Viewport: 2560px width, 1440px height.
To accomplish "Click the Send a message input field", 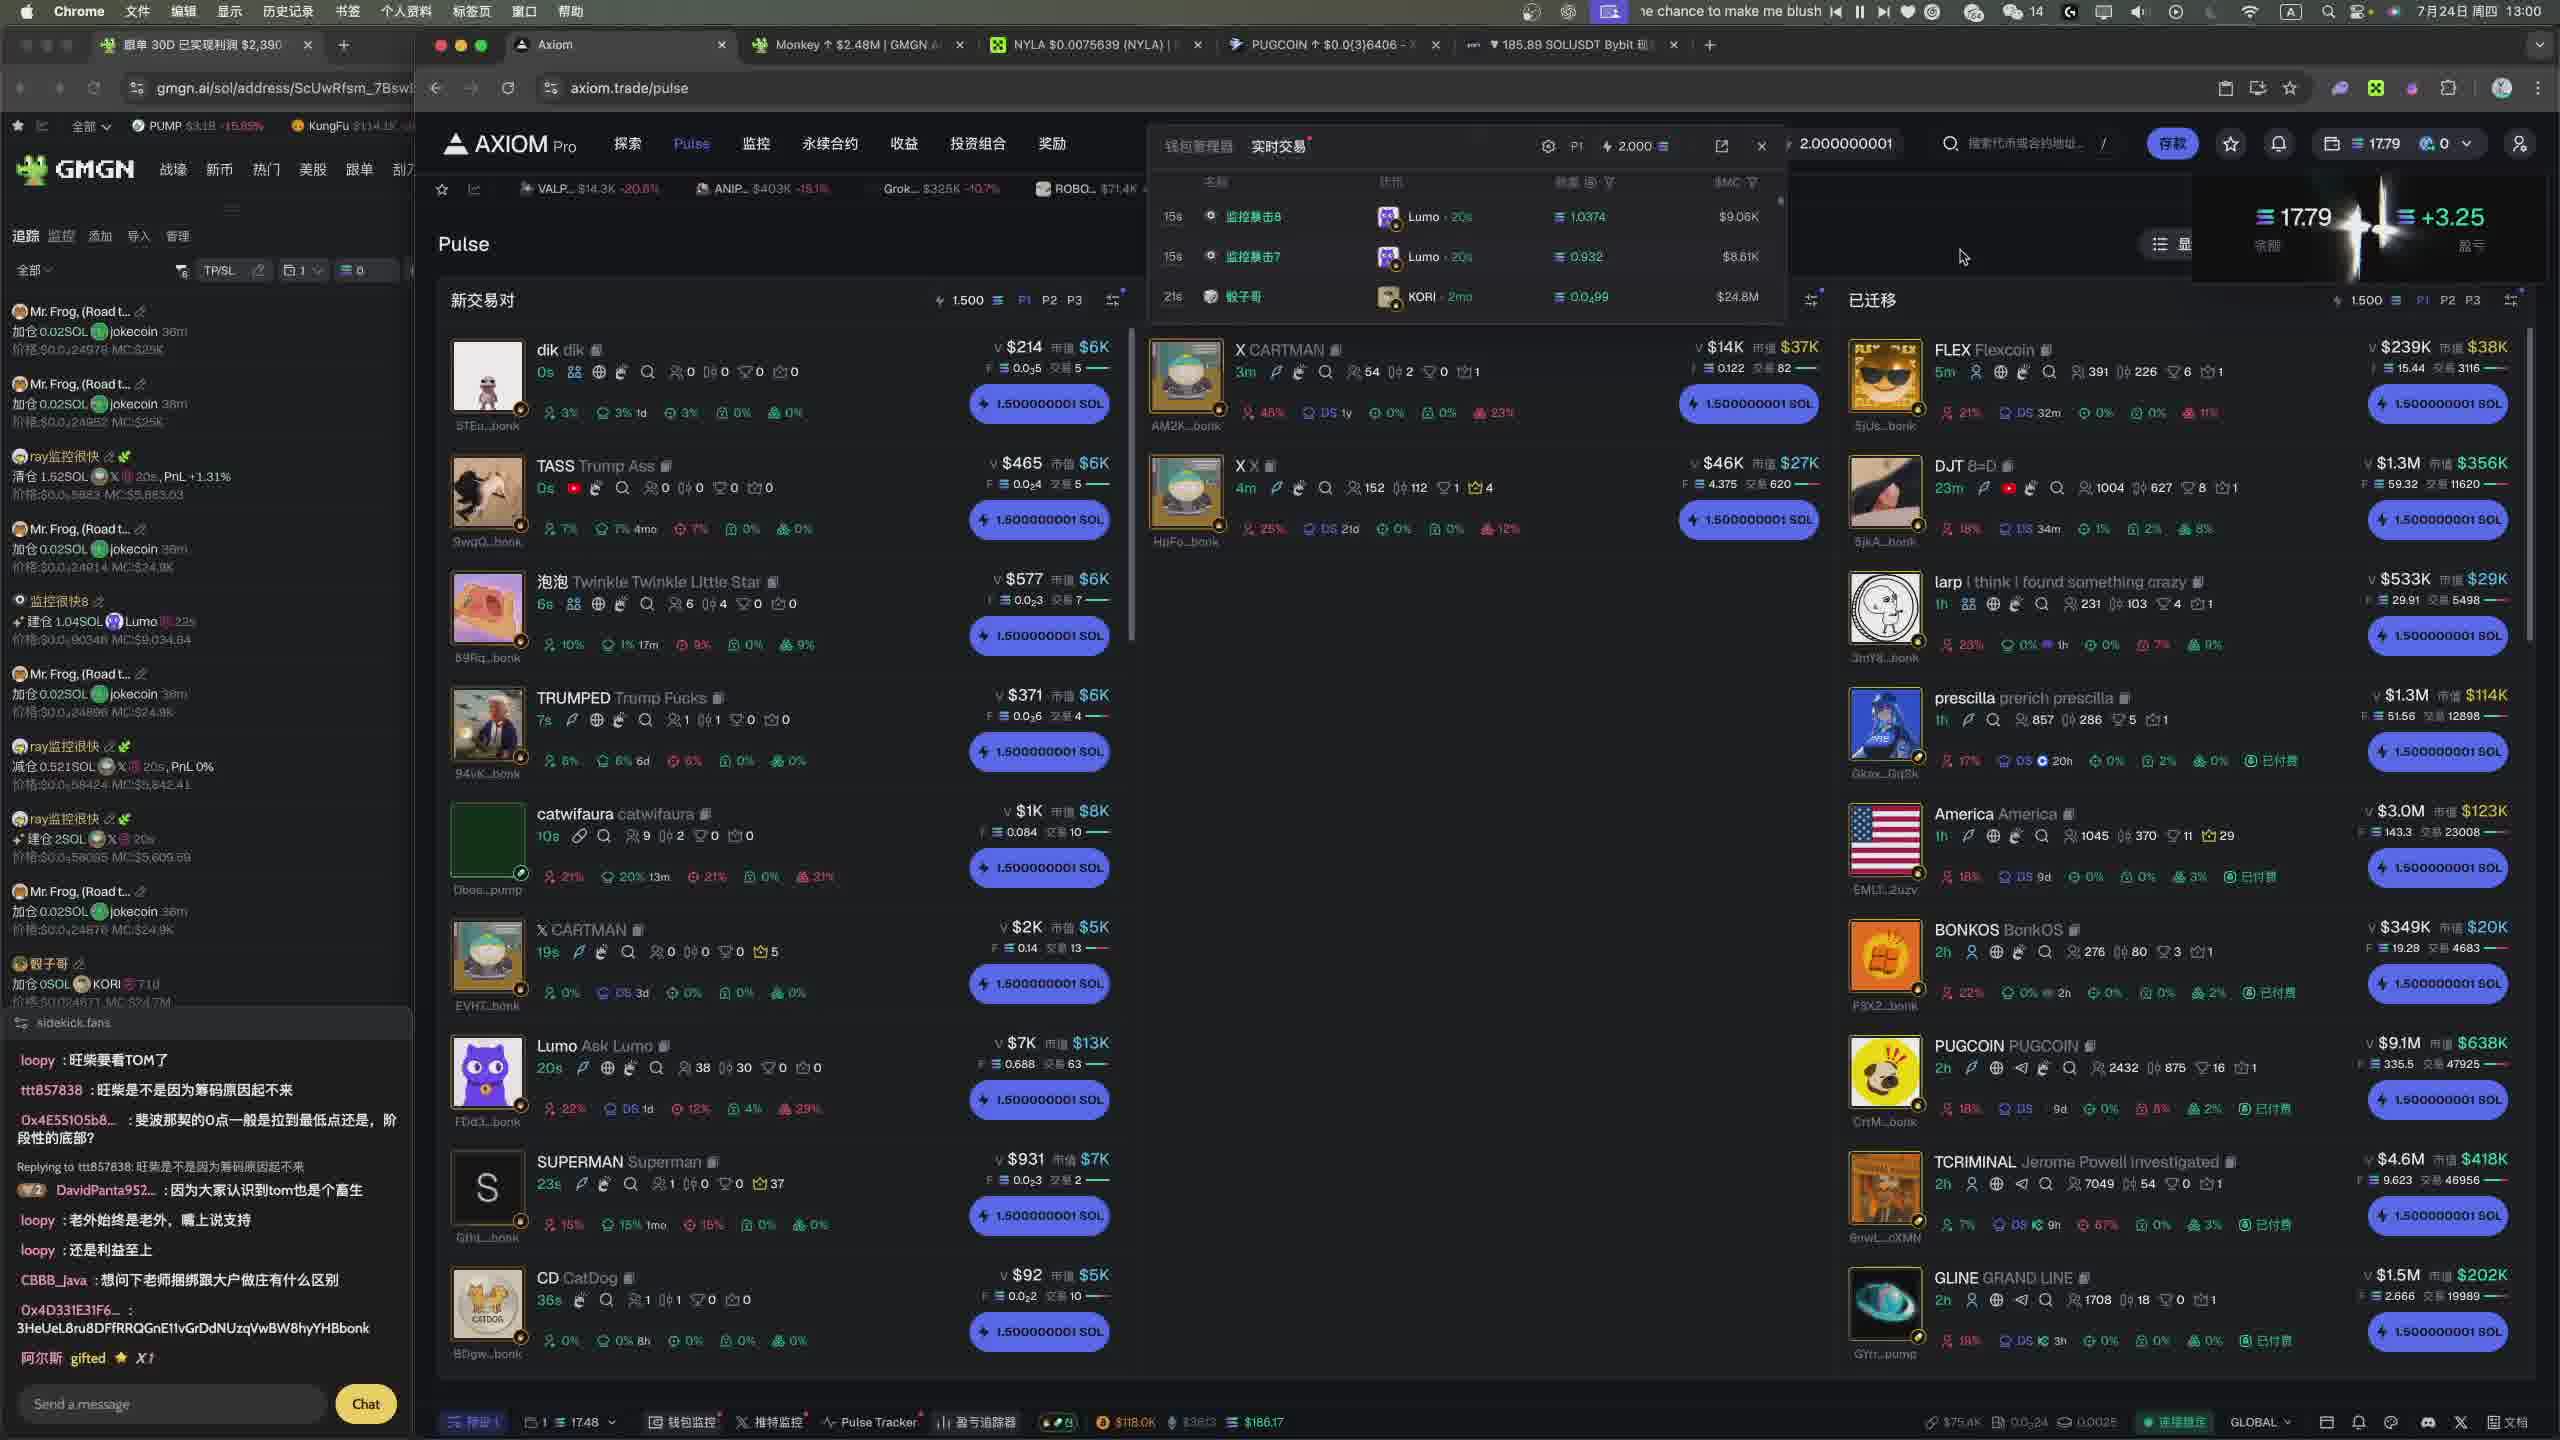I will (172, 1404).
